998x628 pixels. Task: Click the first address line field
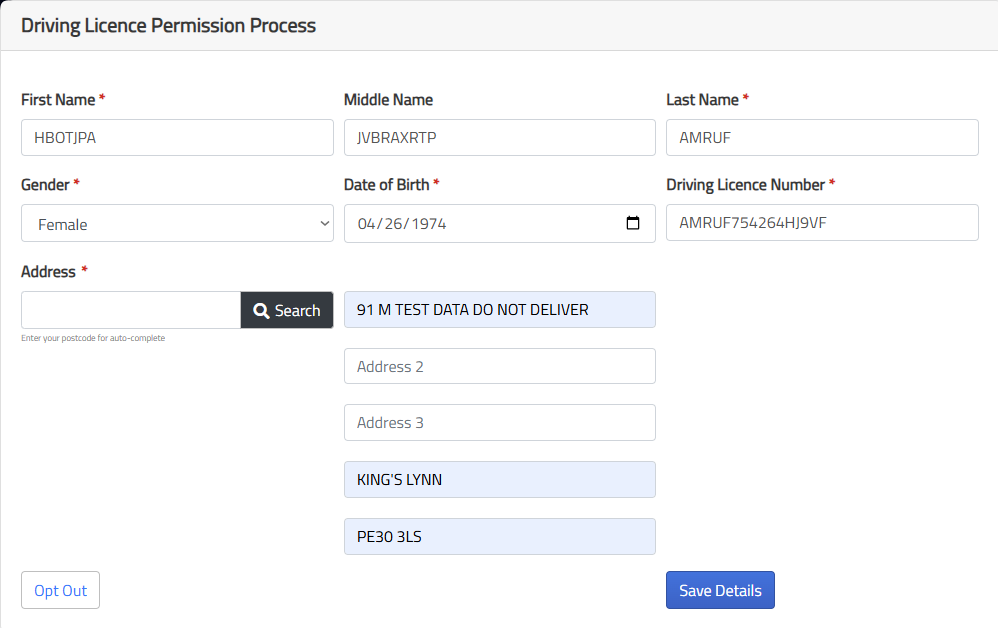499,309
